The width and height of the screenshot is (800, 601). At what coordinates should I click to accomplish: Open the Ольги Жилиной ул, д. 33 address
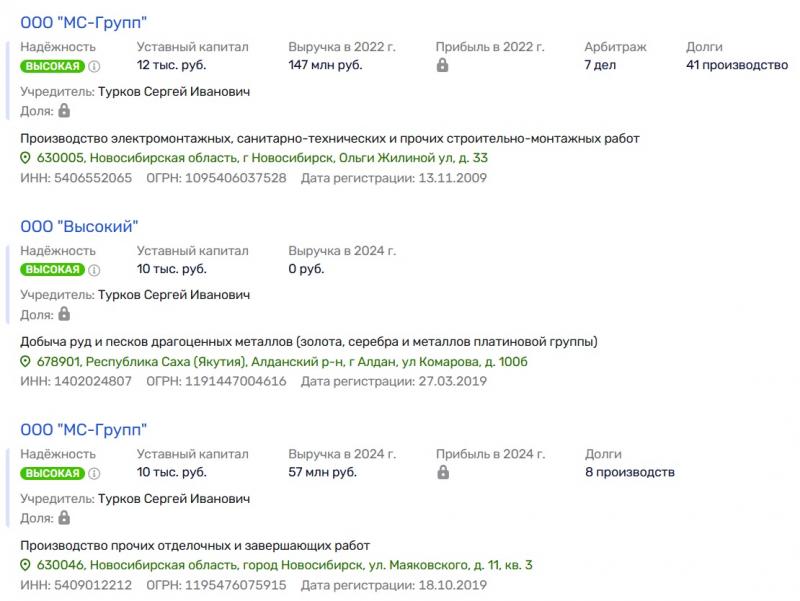click(262, 158)
